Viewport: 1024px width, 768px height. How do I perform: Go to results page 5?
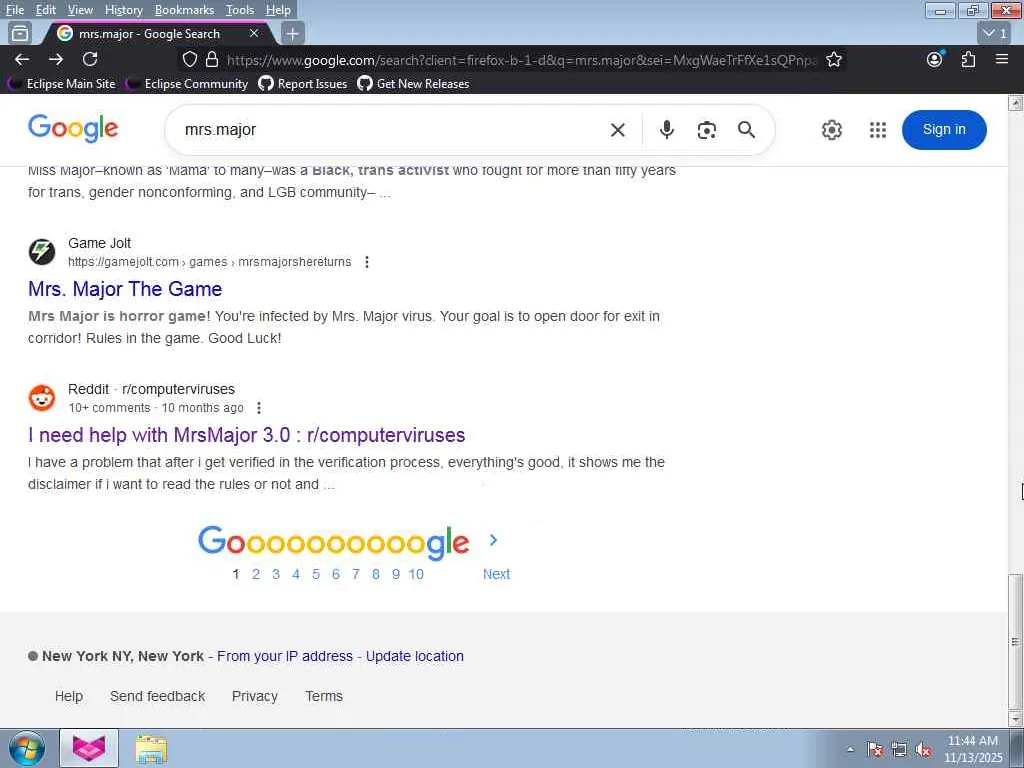coord(316,574)
